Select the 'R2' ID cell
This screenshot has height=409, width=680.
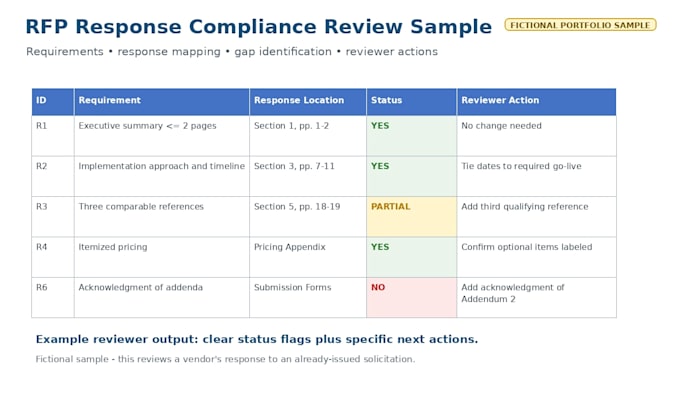pyautogui.click(x=53, y=176)
